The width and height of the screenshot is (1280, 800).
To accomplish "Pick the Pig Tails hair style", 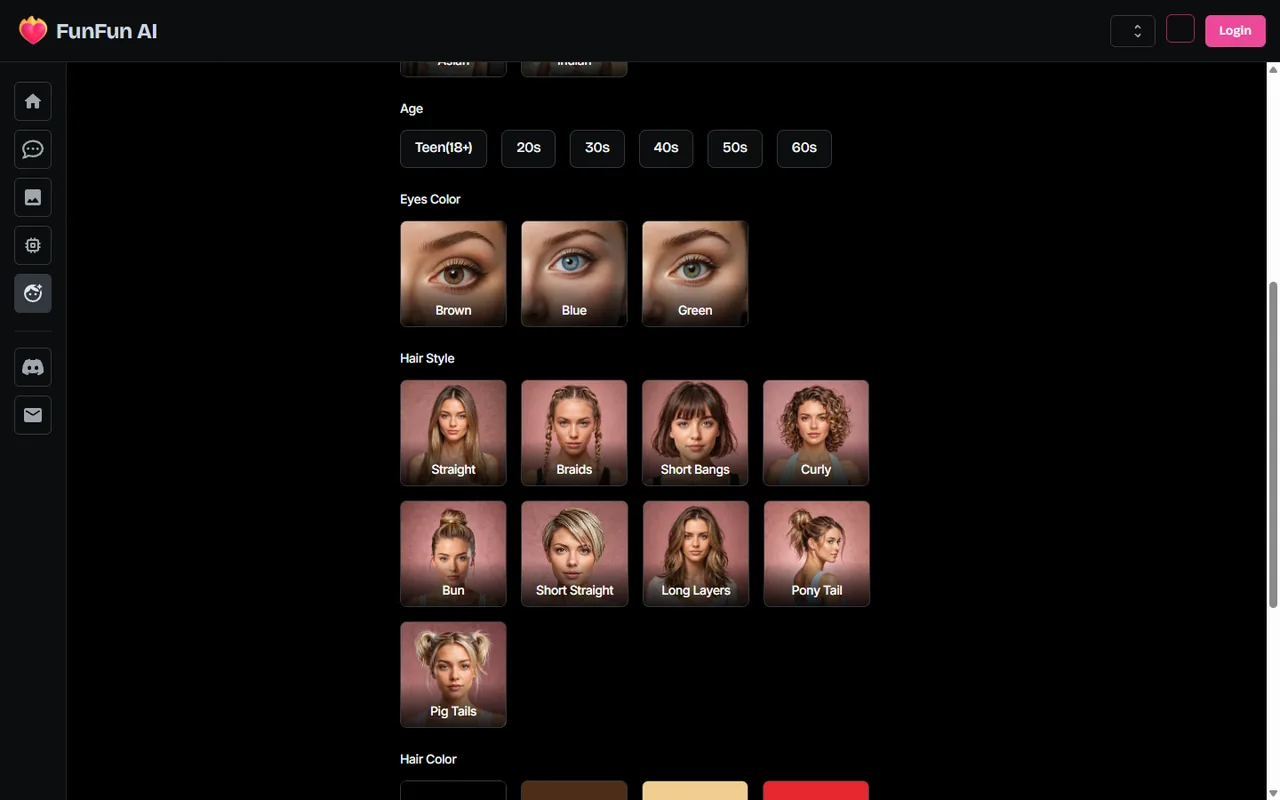I will (x=453, y=675).
